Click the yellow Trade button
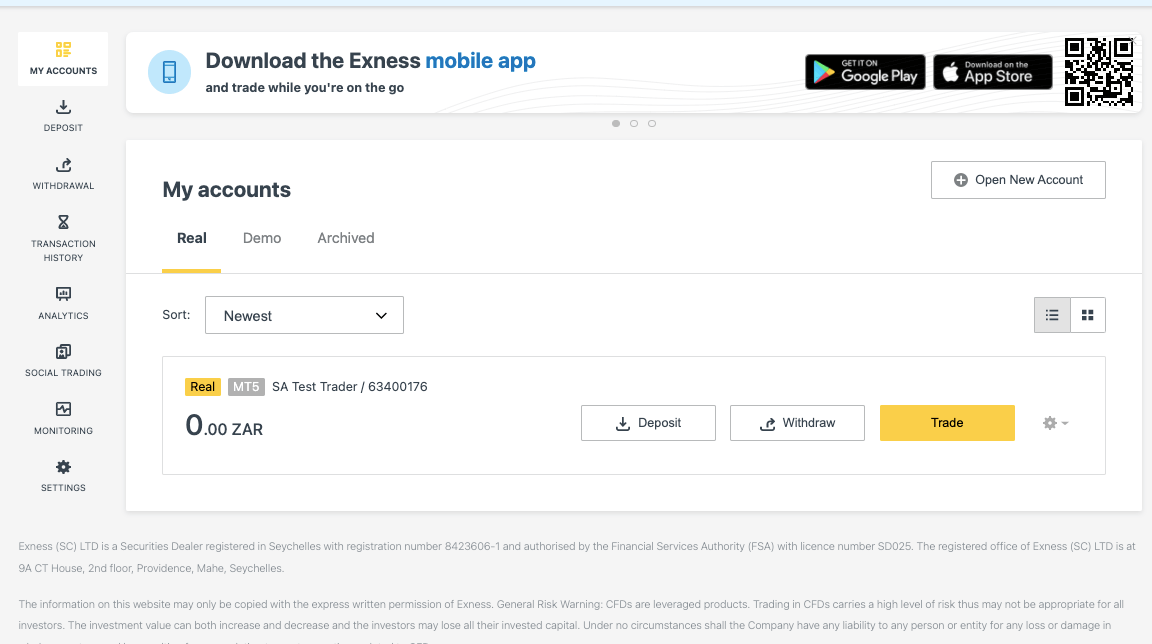1152x644 pixels. (947, 423)
